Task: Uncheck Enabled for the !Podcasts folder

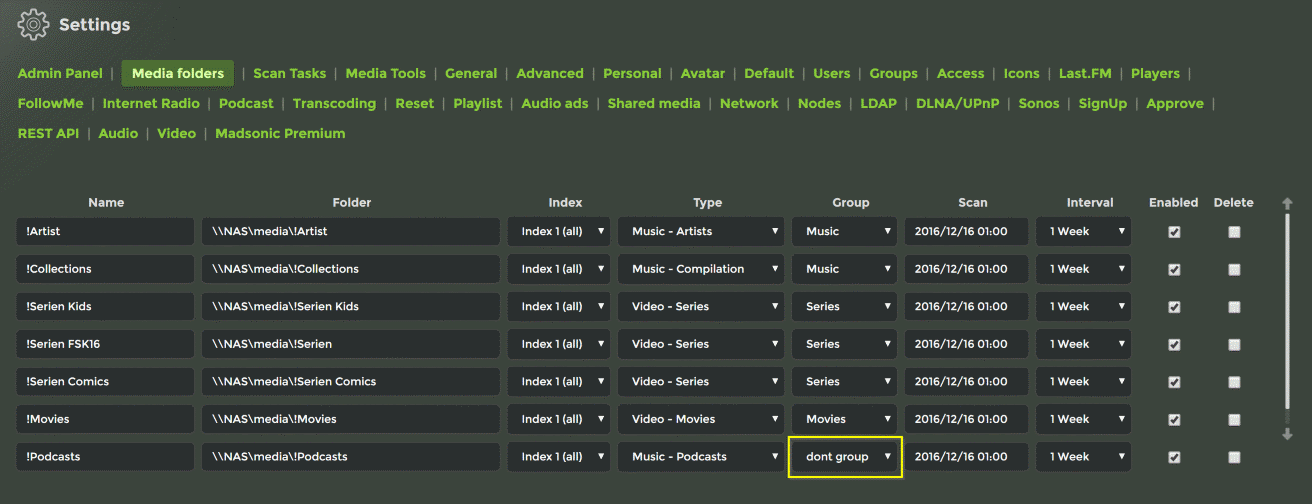Action: [1174, 457]
